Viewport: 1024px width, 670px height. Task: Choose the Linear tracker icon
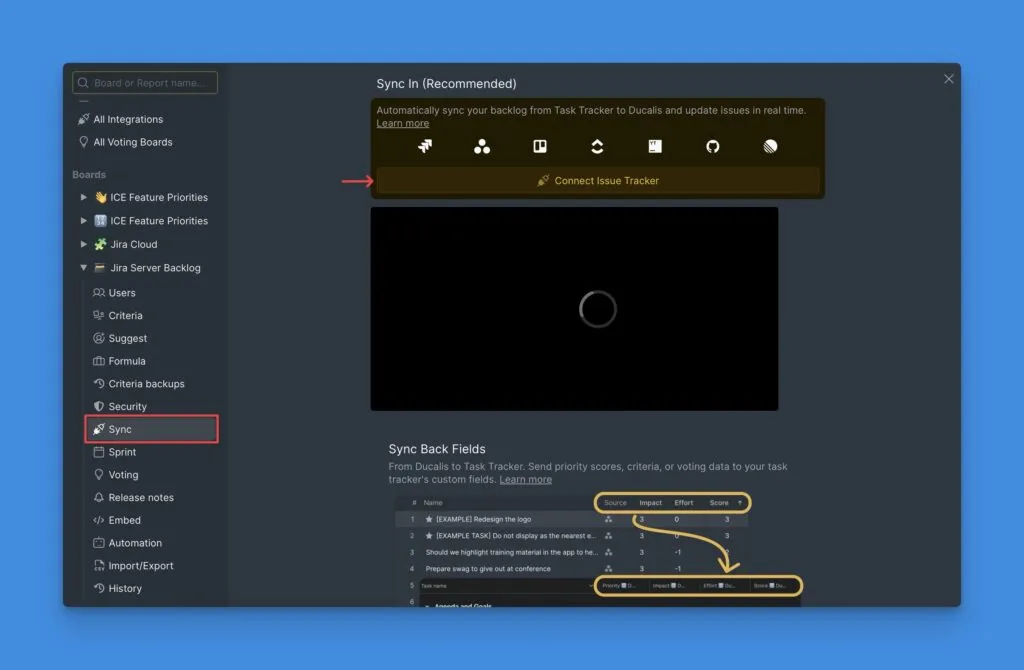pyautogui.click(x=768, y=146)
